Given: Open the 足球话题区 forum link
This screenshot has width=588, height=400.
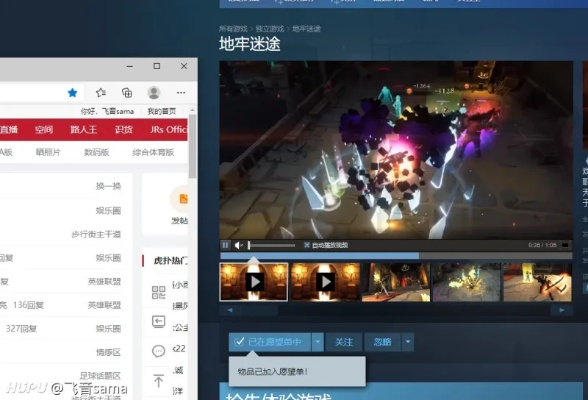Looking at the screenshot, I should pos(100,375).
